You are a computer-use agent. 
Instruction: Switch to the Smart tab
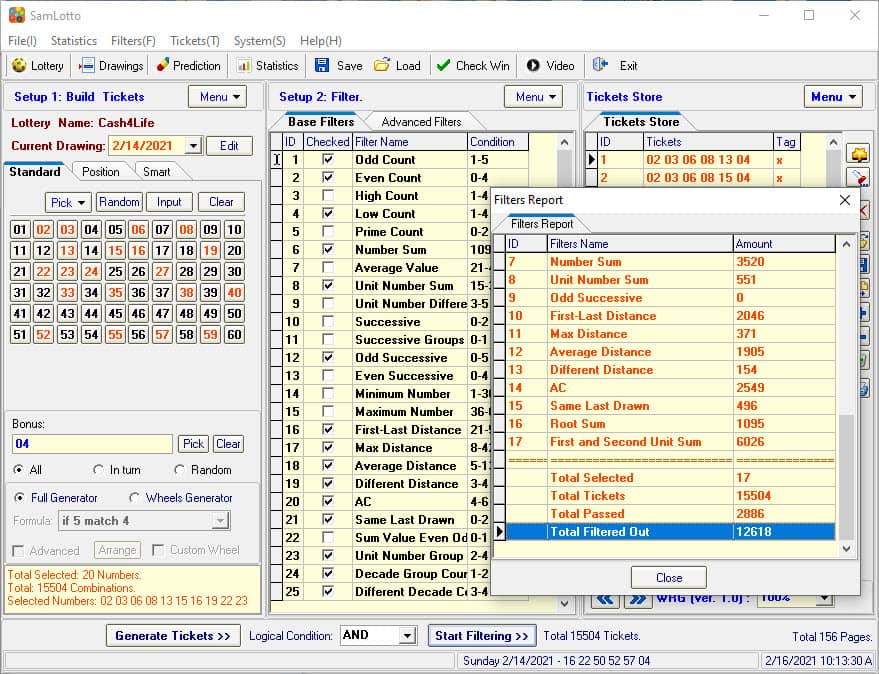click(x=156, y=172)
